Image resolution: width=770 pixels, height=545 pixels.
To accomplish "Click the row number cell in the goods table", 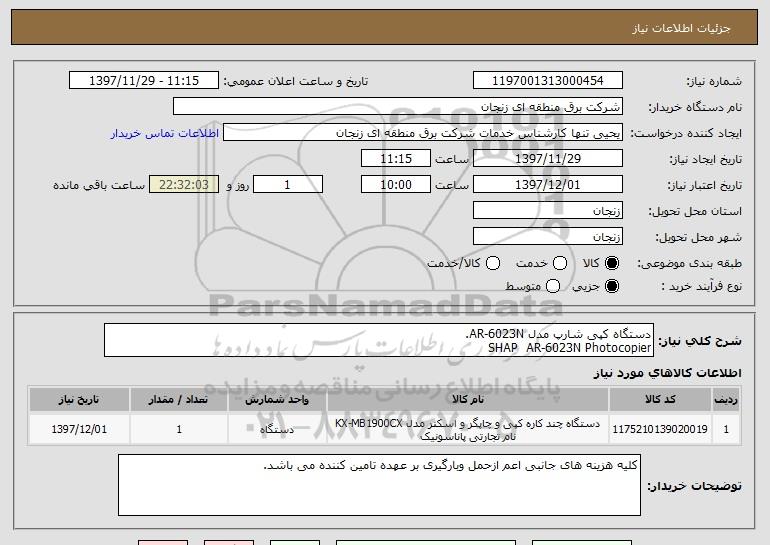I will point(726,429).
